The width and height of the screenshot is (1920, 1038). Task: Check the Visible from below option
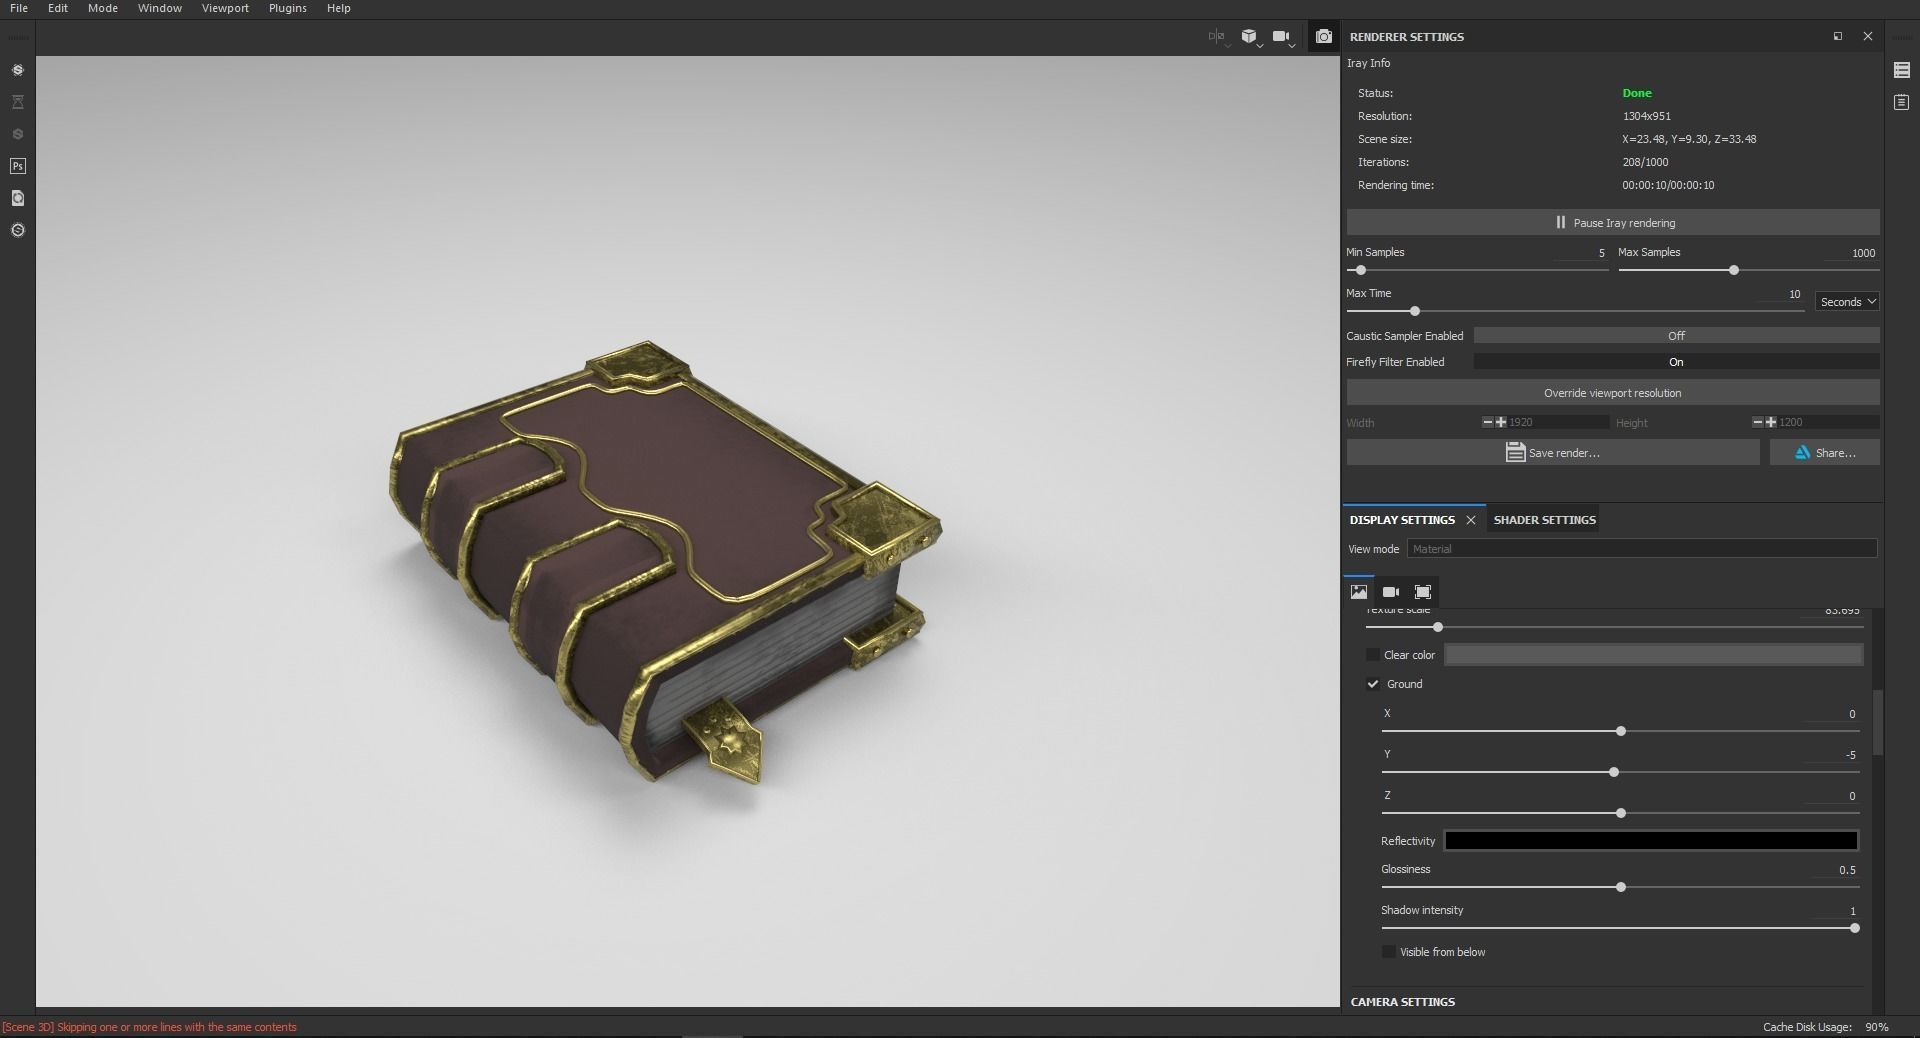(x=1388, y=952)
